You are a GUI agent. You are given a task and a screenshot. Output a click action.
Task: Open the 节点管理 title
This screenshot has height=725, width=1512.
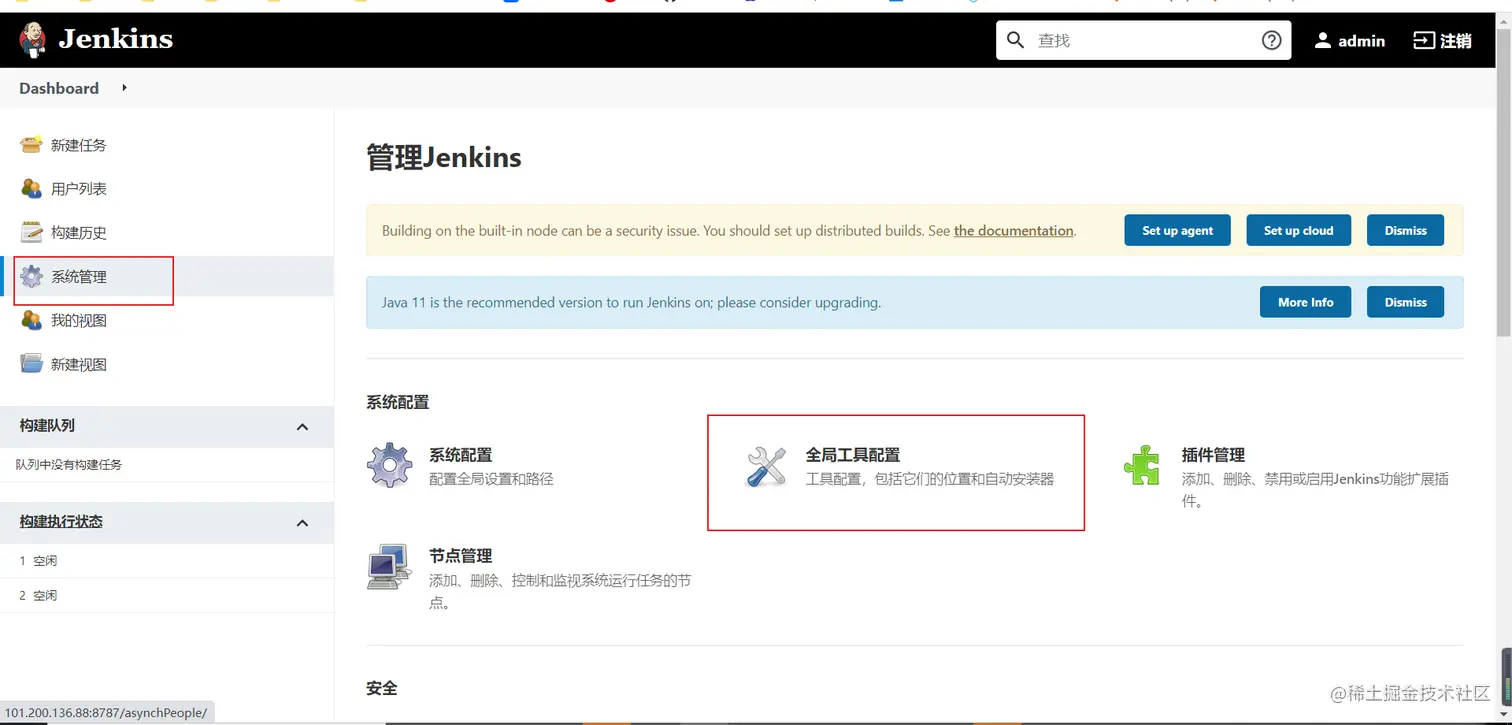click(460, 556)
